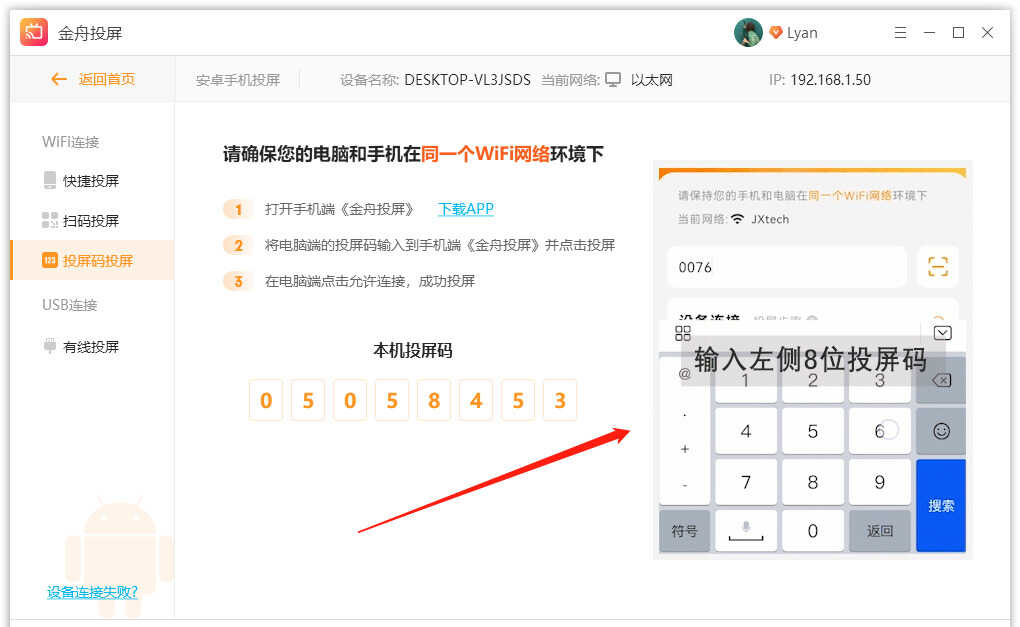
Task: Open the hamburger menu in title bar
Action: coord(900,33)
